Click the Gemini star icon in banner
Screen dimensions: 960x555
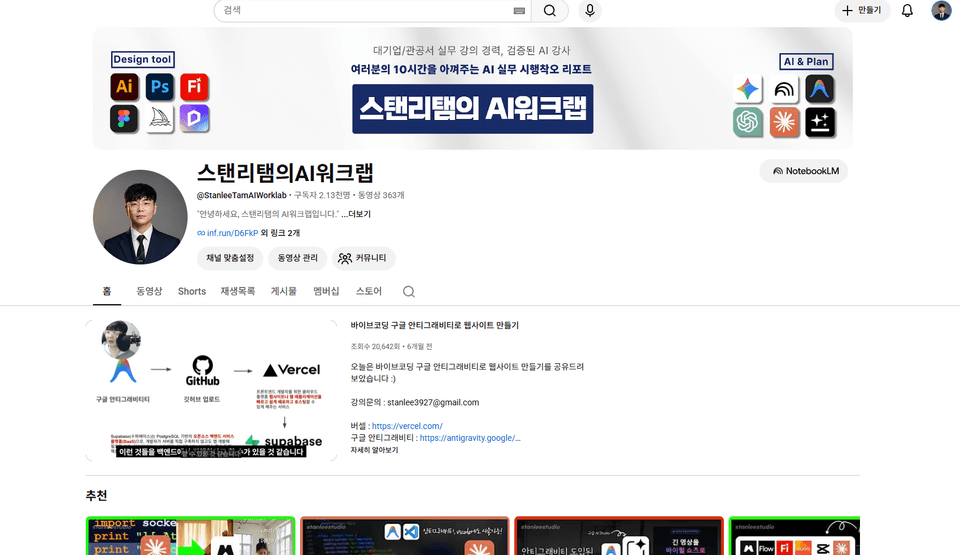click(748, 89)
